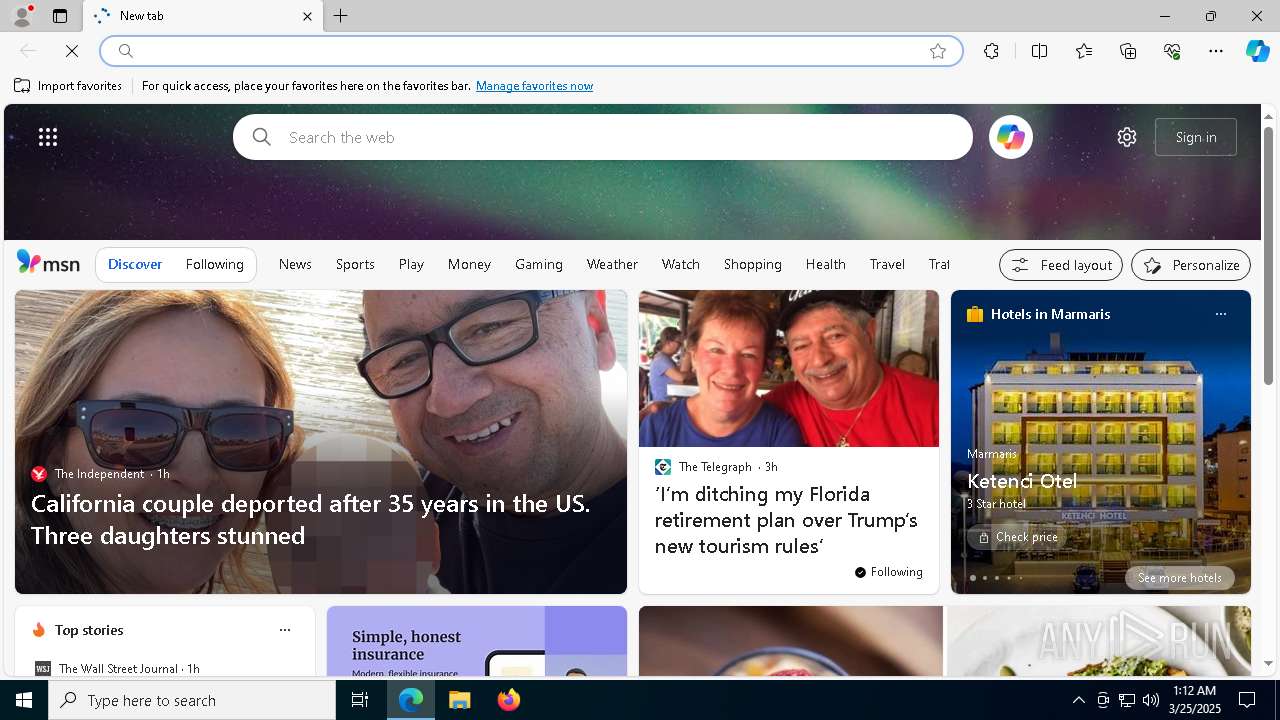The height and width of the screenshot is (720, 1280).
Task: Click the Top stories heading
Action: pyautogui.click(x=89, y=630)
